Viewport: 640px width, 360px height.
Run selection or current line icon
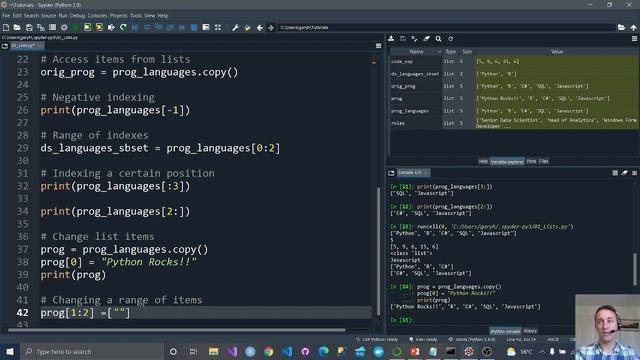pyautogui.click(x=111, y=27)
